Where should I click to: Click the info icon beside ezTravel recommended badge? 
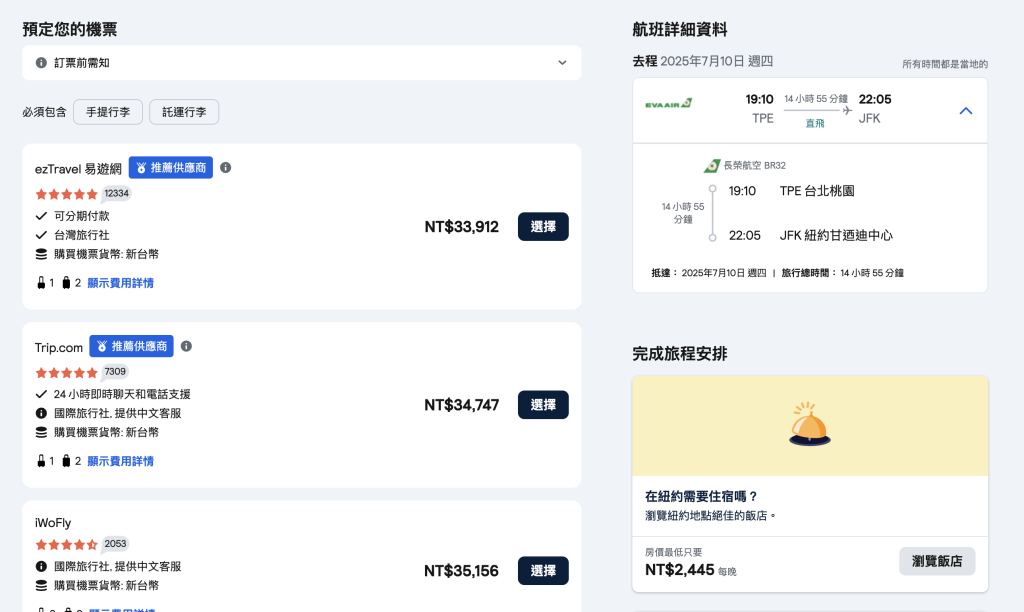(225, 168)
